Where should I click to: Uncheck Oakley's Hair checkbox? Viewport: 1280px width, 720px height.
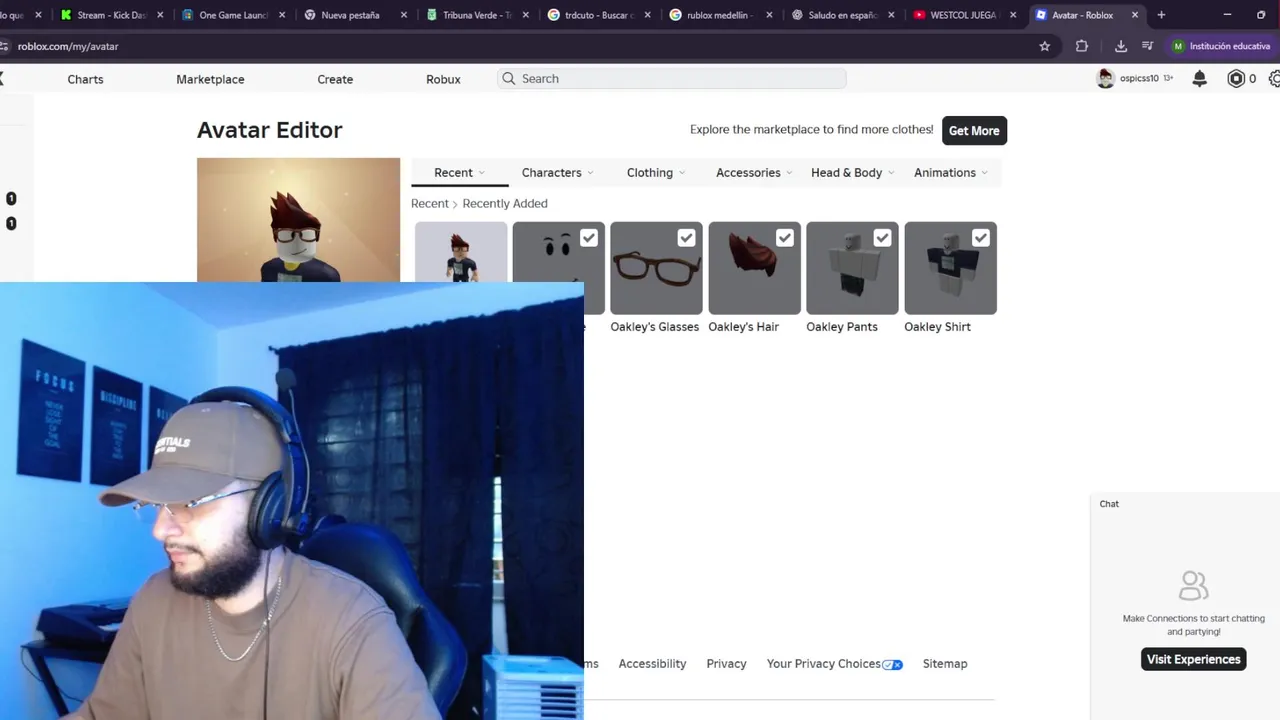point(785,238)
